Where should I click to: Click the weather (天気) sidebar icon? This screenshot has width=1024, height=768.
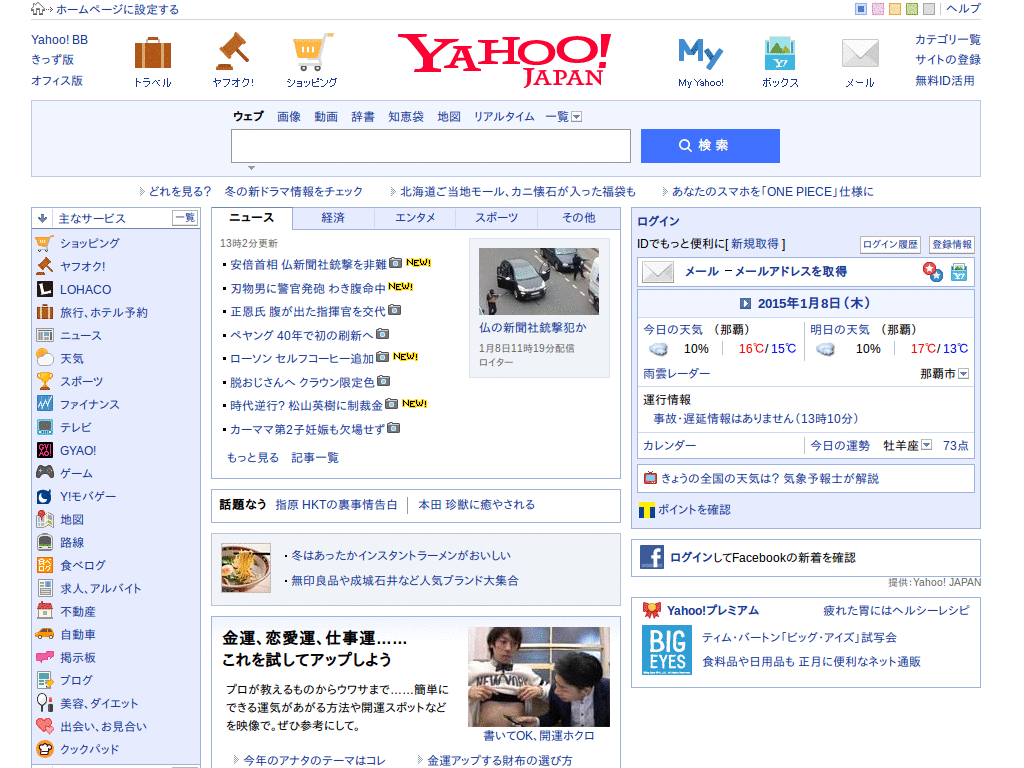[x=44, y=358]
